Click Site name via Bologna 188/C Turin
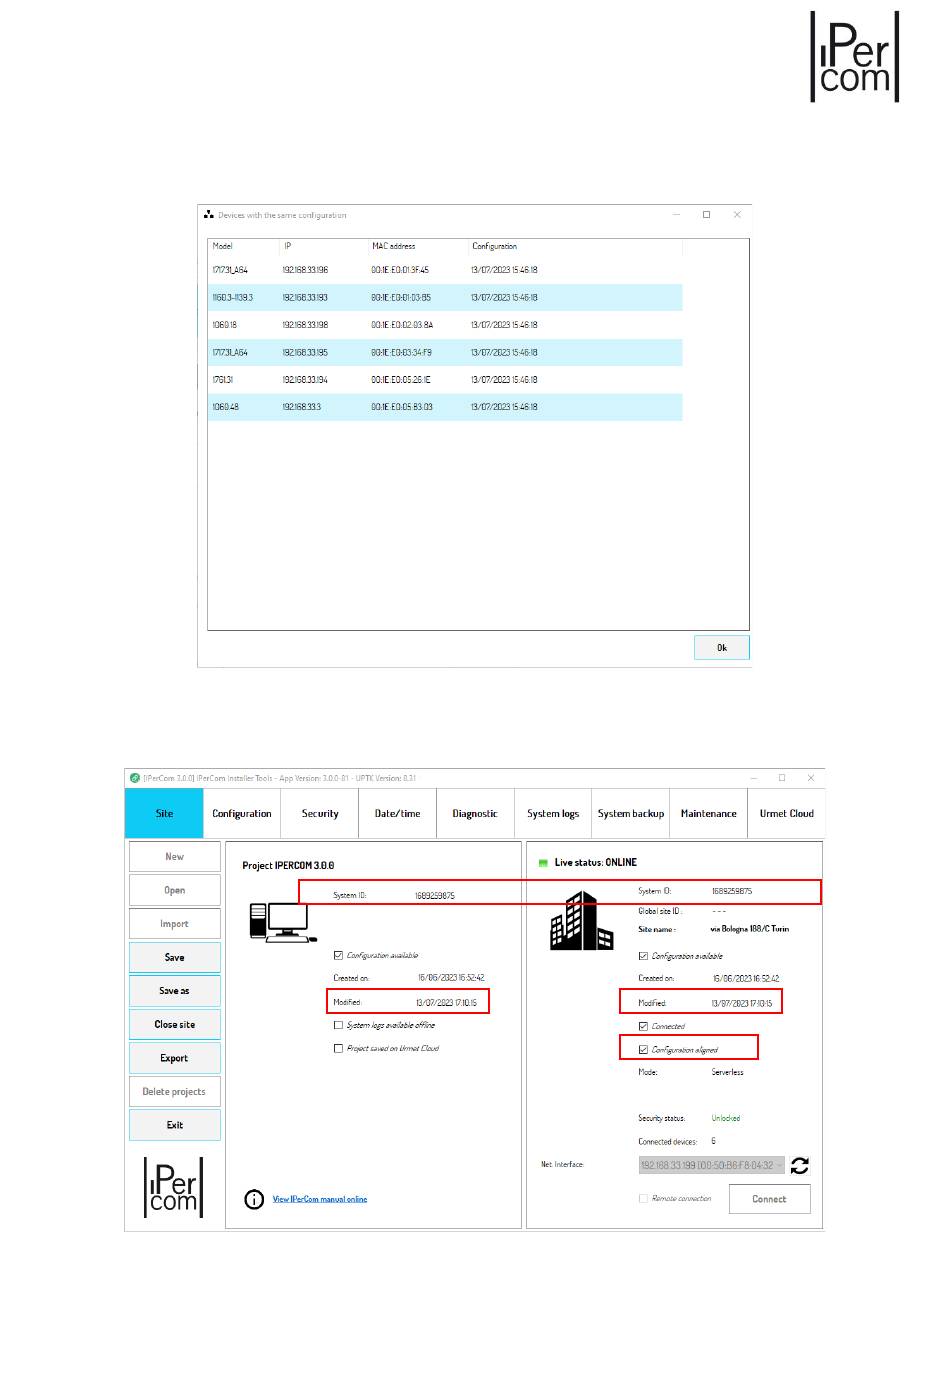 pyautogui.click(x=749, y=929)
